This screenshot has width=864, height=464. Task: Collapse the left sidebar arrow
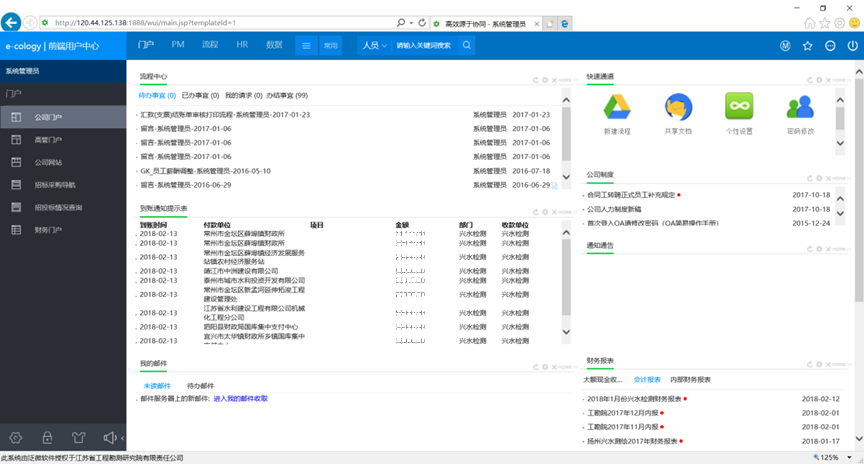[122, 438]
